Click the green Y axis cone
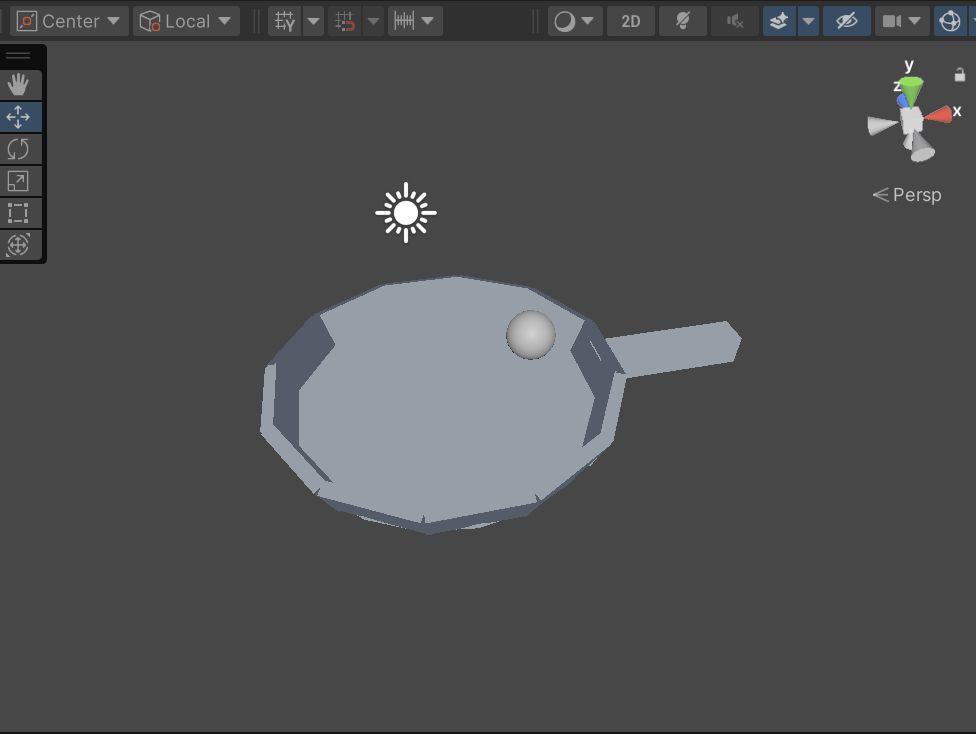 pos(912,91)
